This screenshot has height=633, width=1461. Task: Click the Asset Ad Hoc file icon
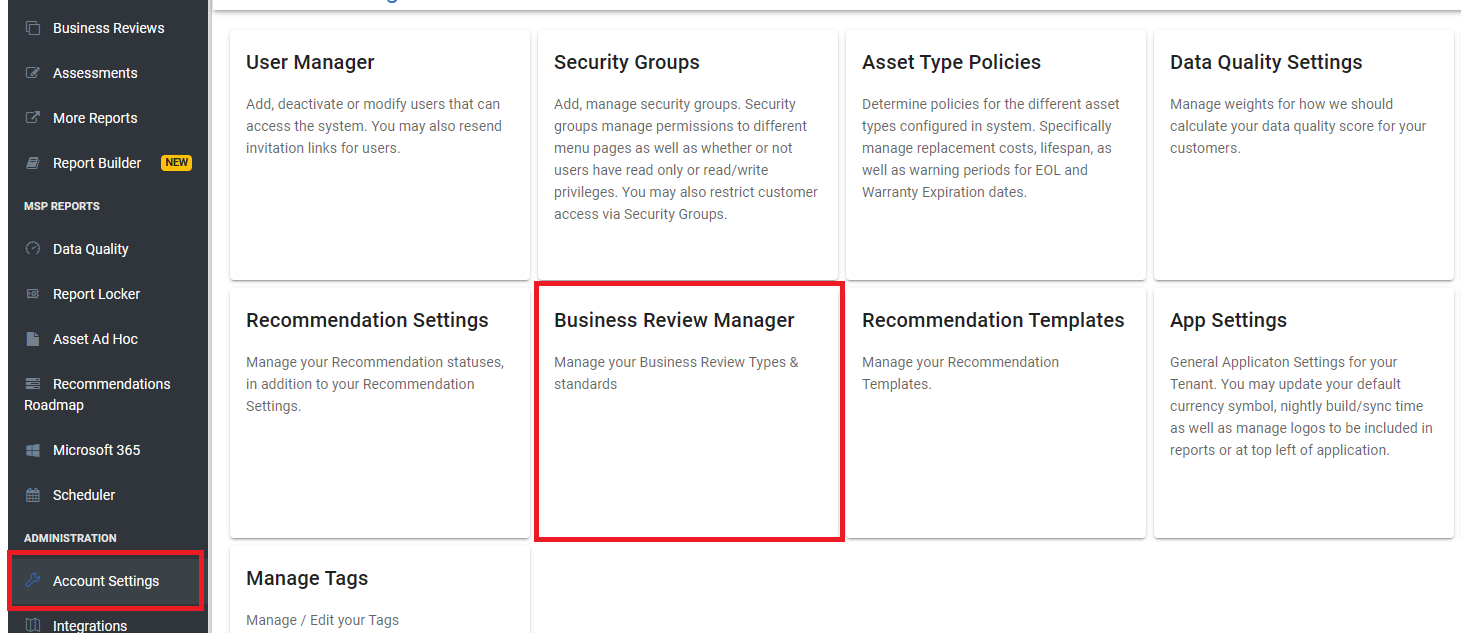(33, 339)
